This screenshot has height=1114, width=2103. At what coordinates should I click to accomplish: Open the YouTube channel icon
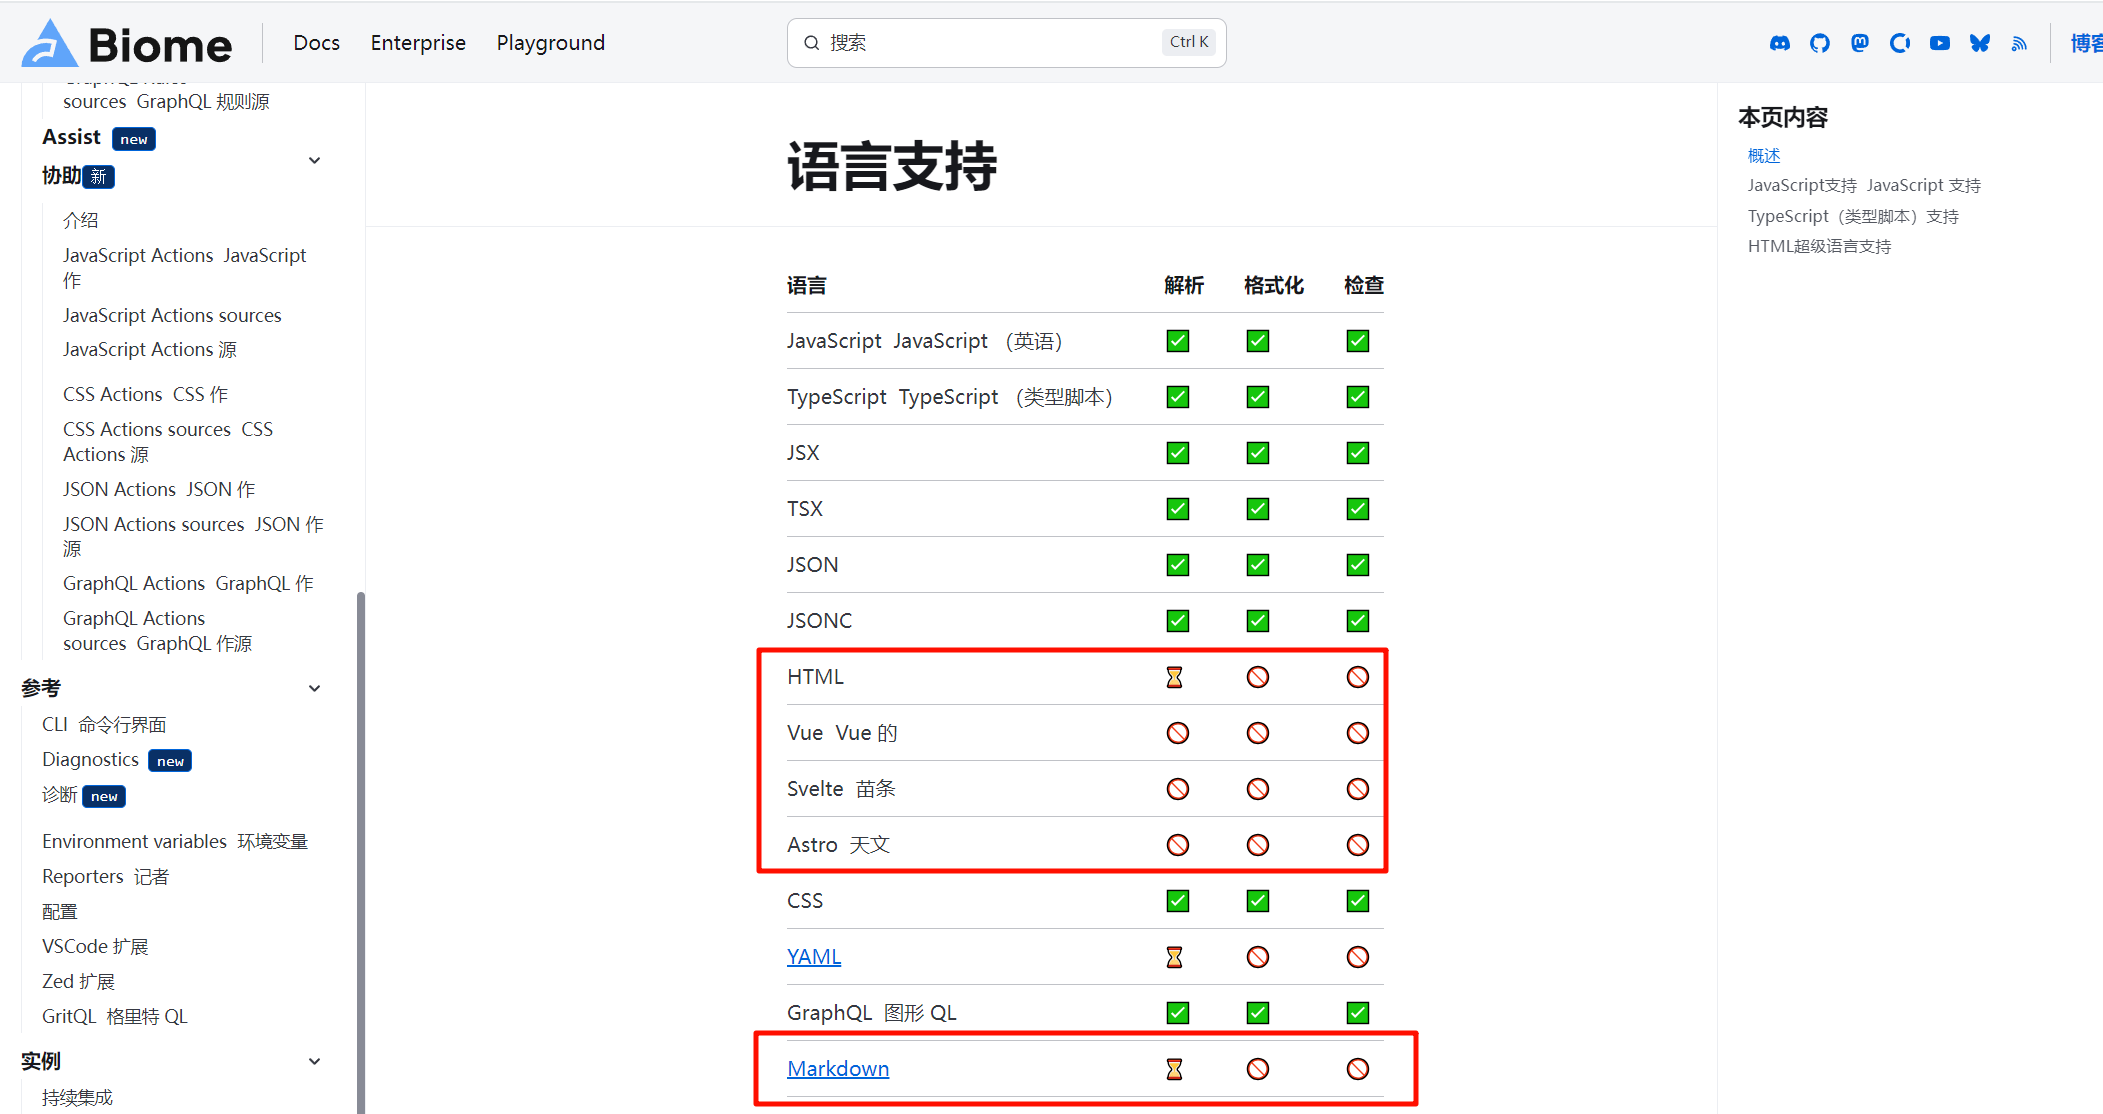(x=1939, y=43)
